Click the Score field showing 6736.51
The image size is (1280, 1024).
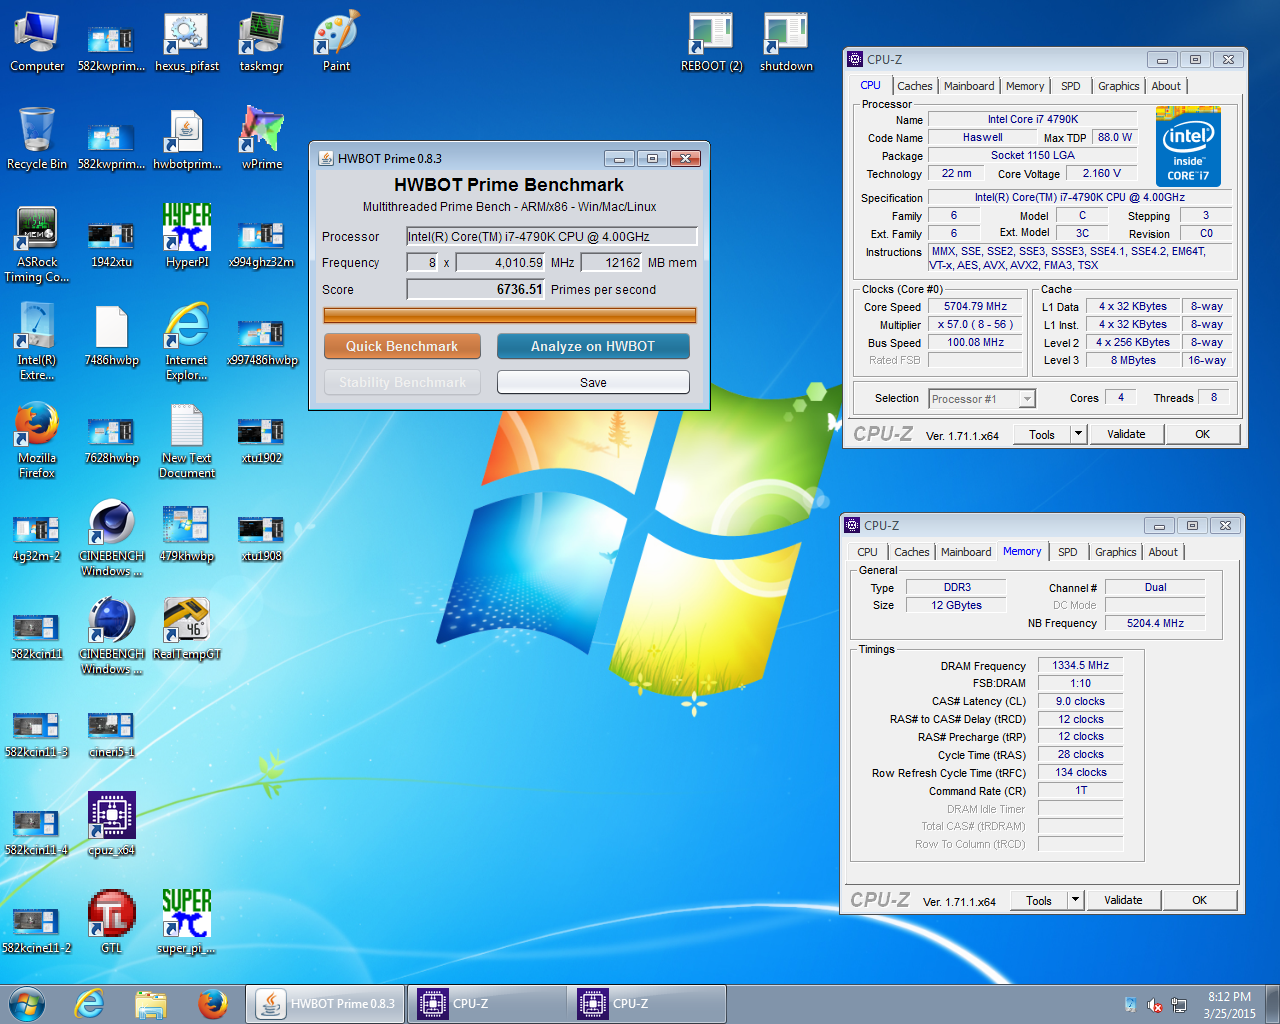[475, 289]
